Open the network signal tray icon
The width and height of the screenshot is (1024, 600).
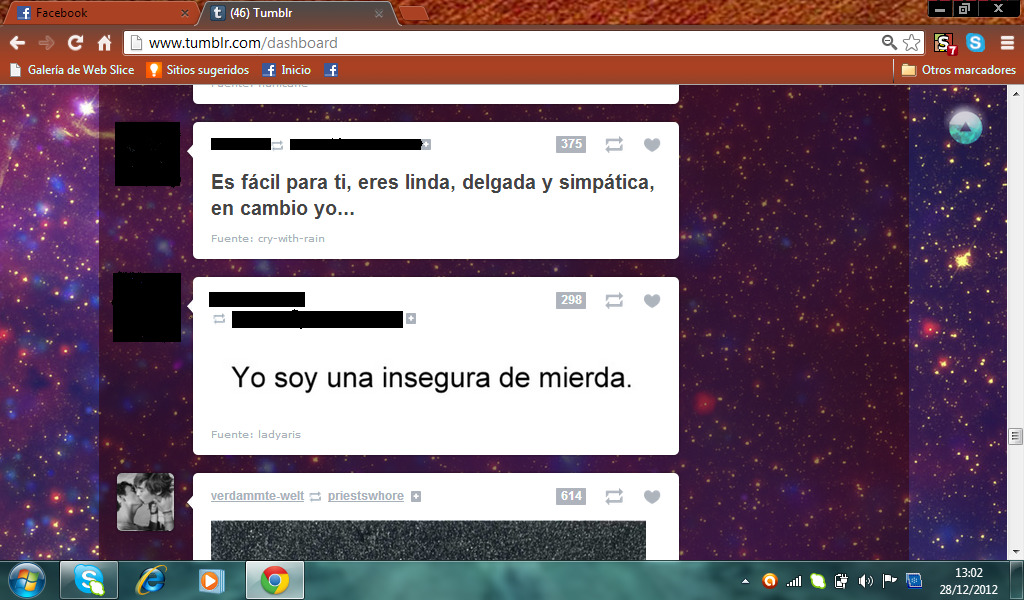click(x=794, y=580)
